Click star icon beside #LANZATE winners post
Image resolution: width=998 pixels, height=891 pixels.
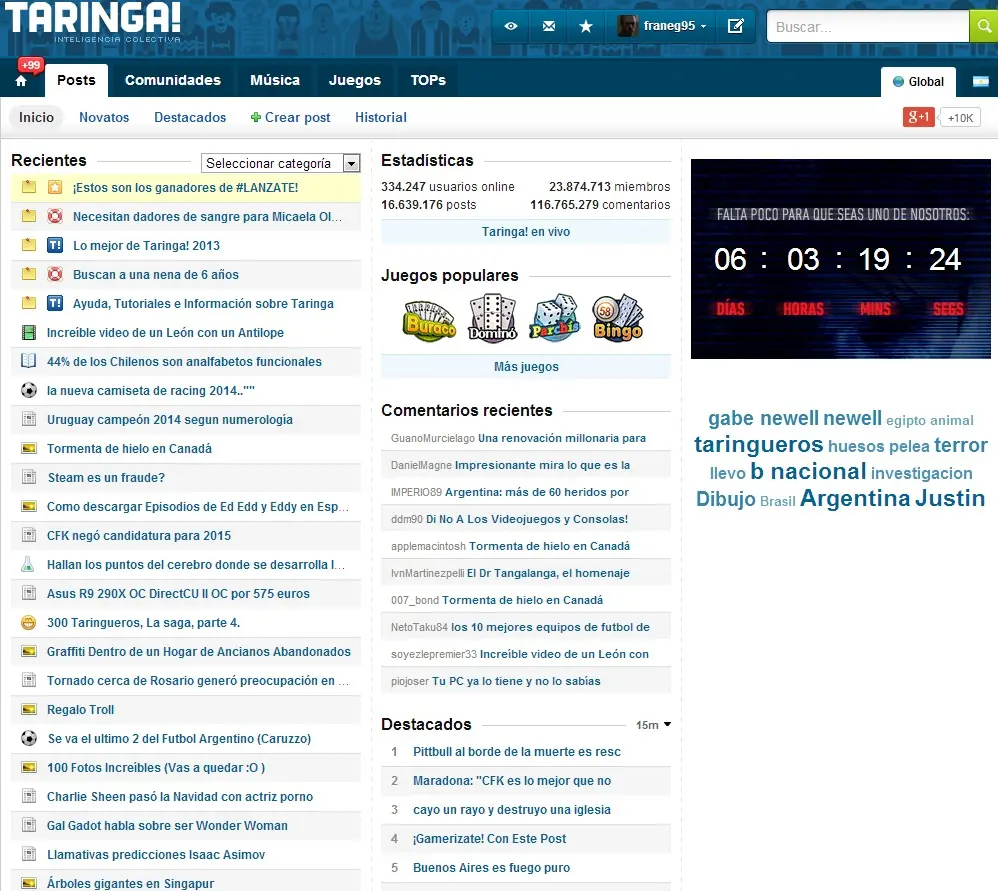pos(55,187)
